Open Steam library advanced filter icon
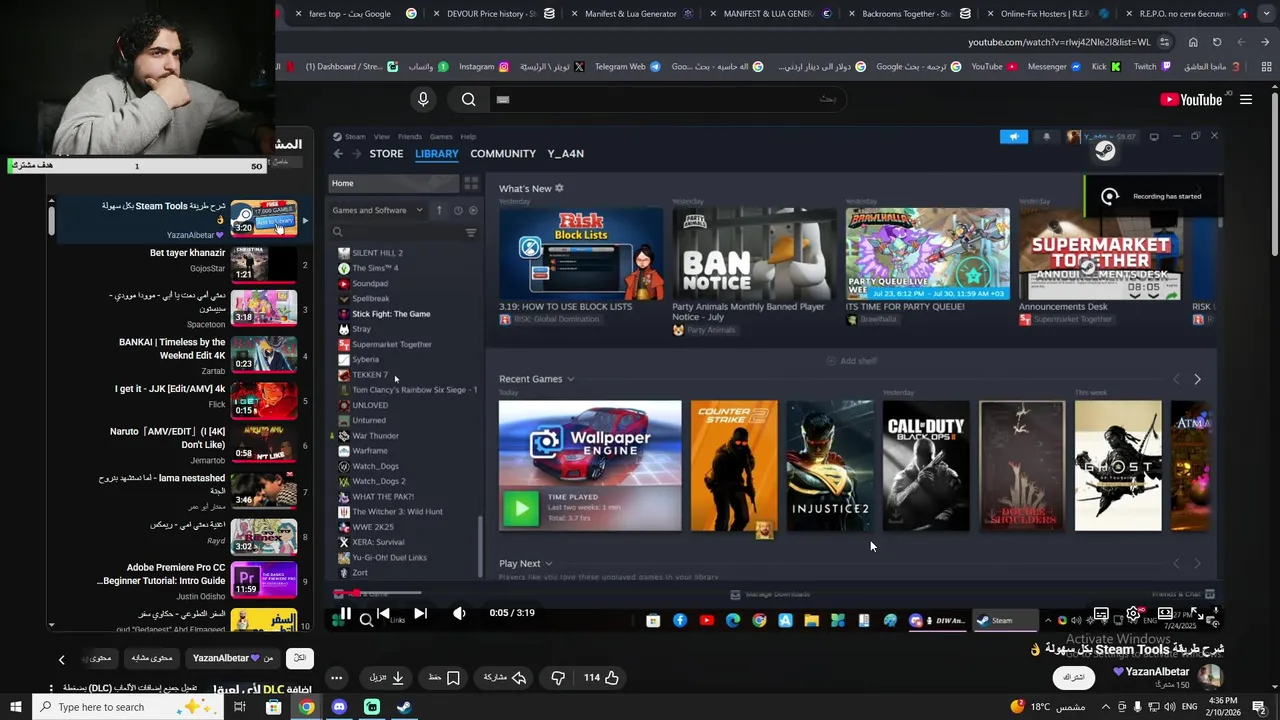Image resolution: width=1280 pixels, height=720 pixels. click(x=471, y=232)
